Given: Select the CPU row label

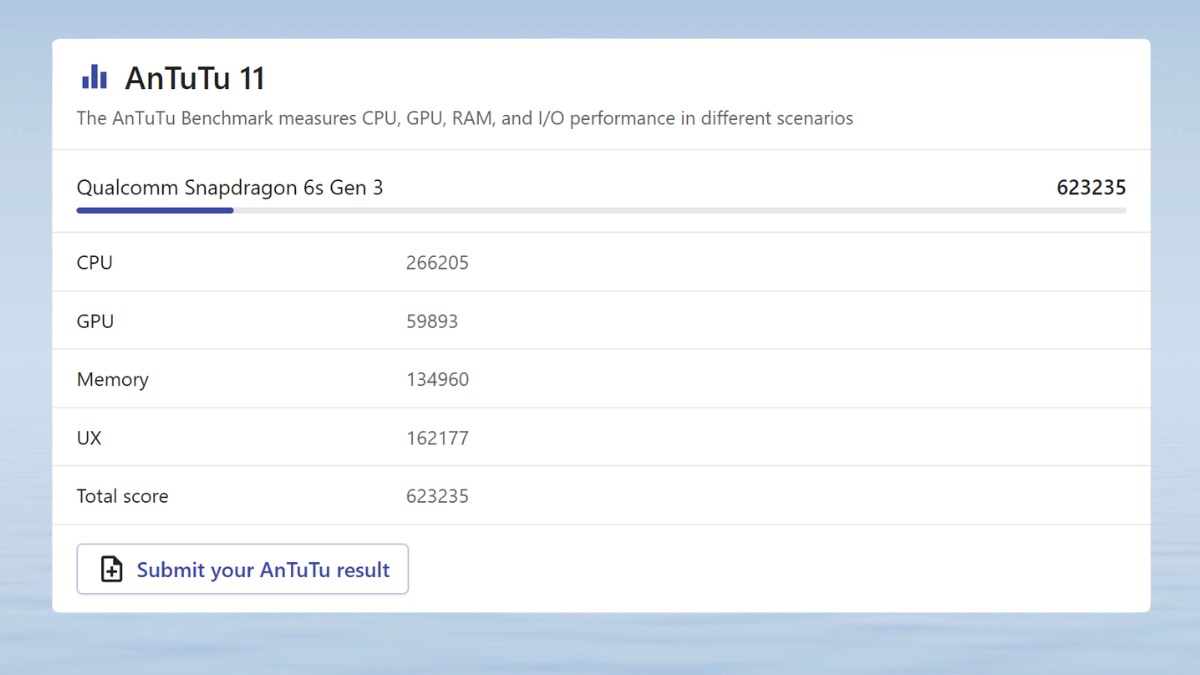Looking at the screenshot, I should (x=95, y=263).
